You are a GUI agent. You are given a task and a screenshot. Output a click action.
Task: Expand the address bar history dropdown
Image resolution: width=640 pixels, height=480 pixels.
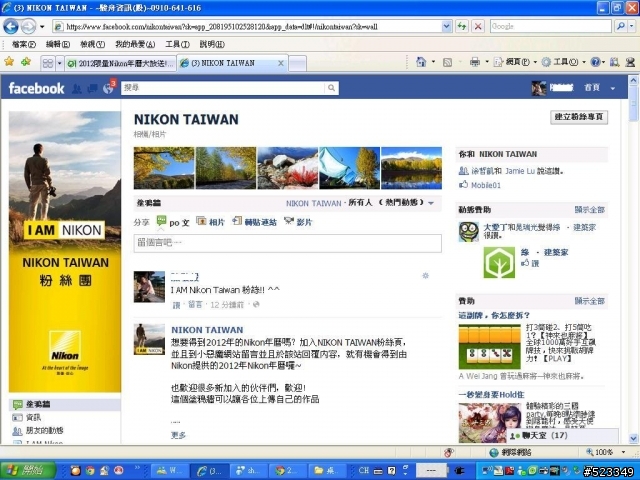click(x=447, y=27)
